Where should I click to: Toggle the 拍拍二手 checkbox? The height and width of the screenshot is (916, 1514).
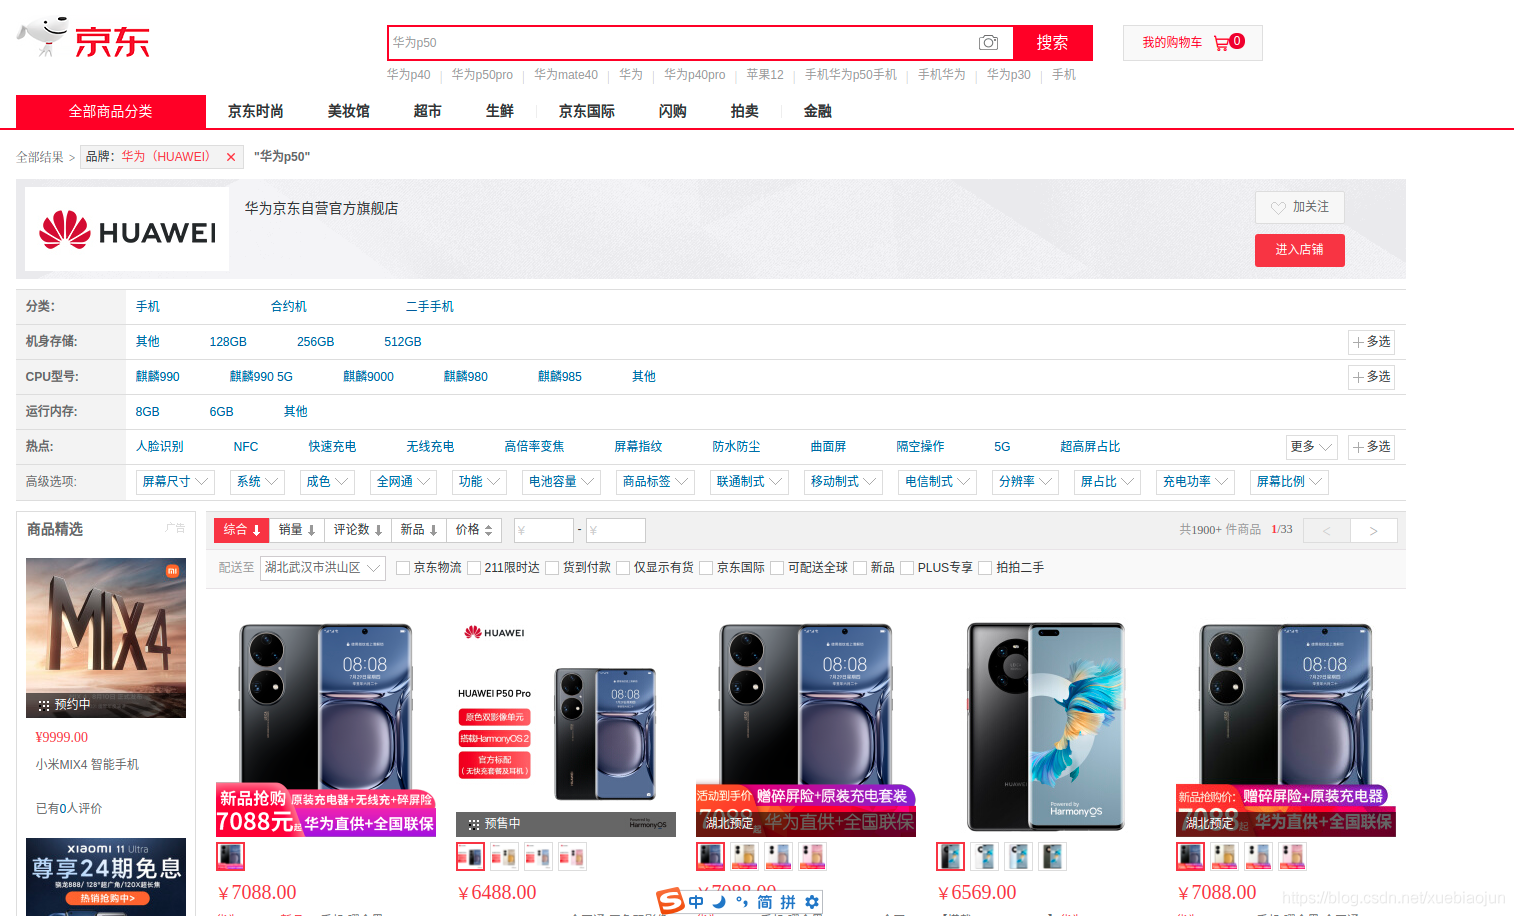pos(985,568)
